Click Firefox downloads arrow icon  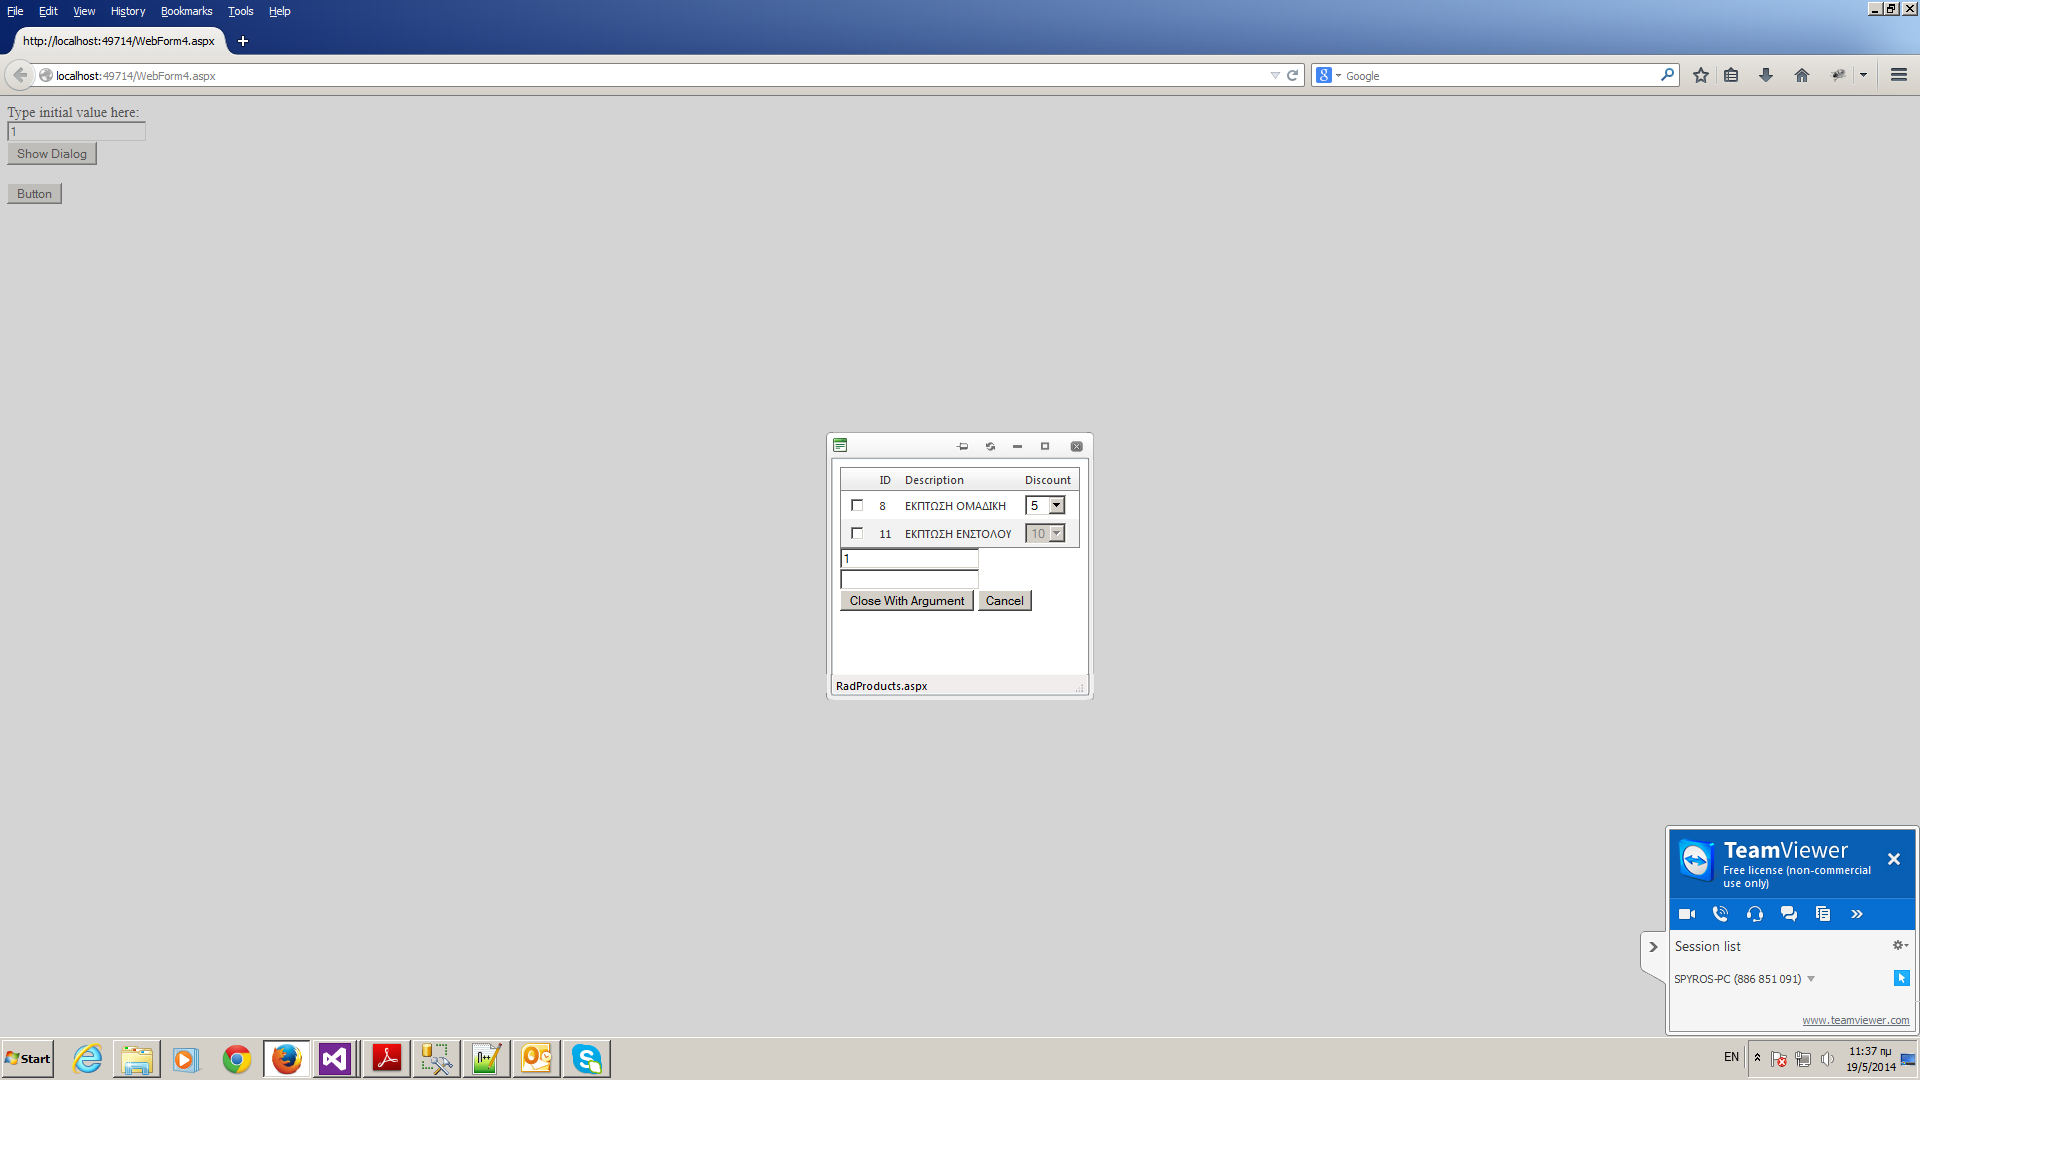(x=1766, y=75)
